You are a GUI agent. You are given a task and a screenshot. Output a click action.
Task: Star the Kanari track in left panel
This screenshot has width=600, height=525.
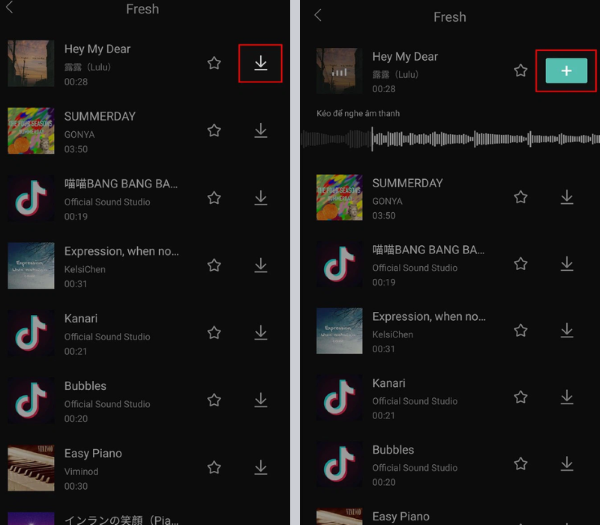214,333
